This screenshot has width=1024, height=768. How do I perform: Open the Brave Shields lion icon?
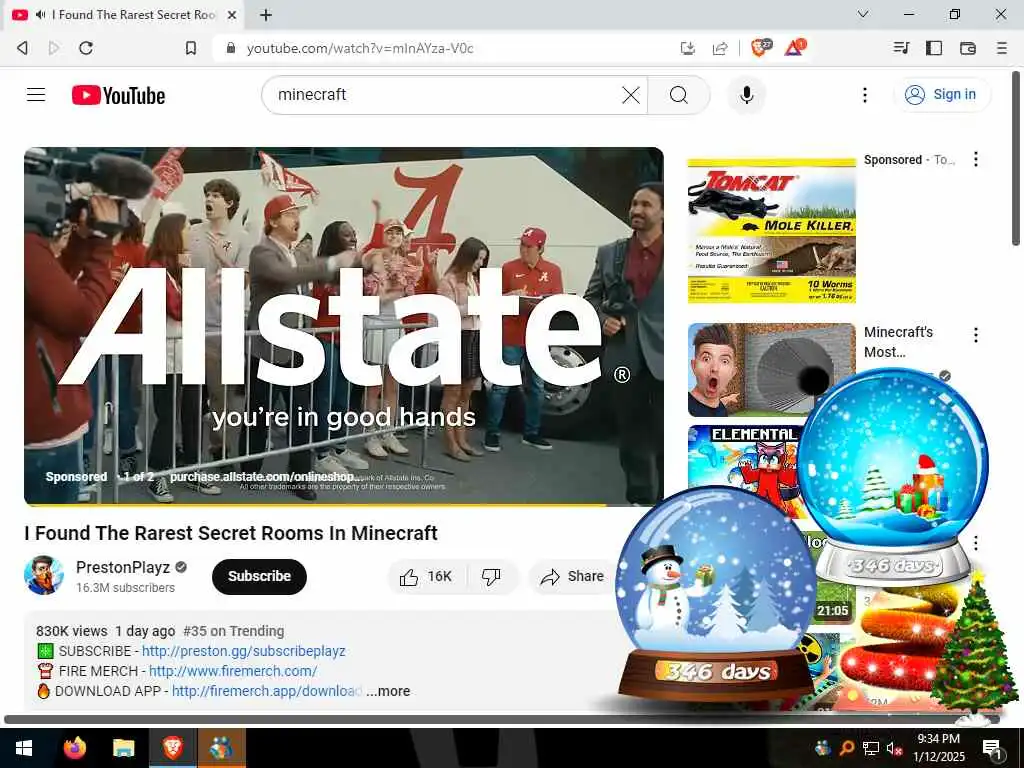tap(760, 48)
